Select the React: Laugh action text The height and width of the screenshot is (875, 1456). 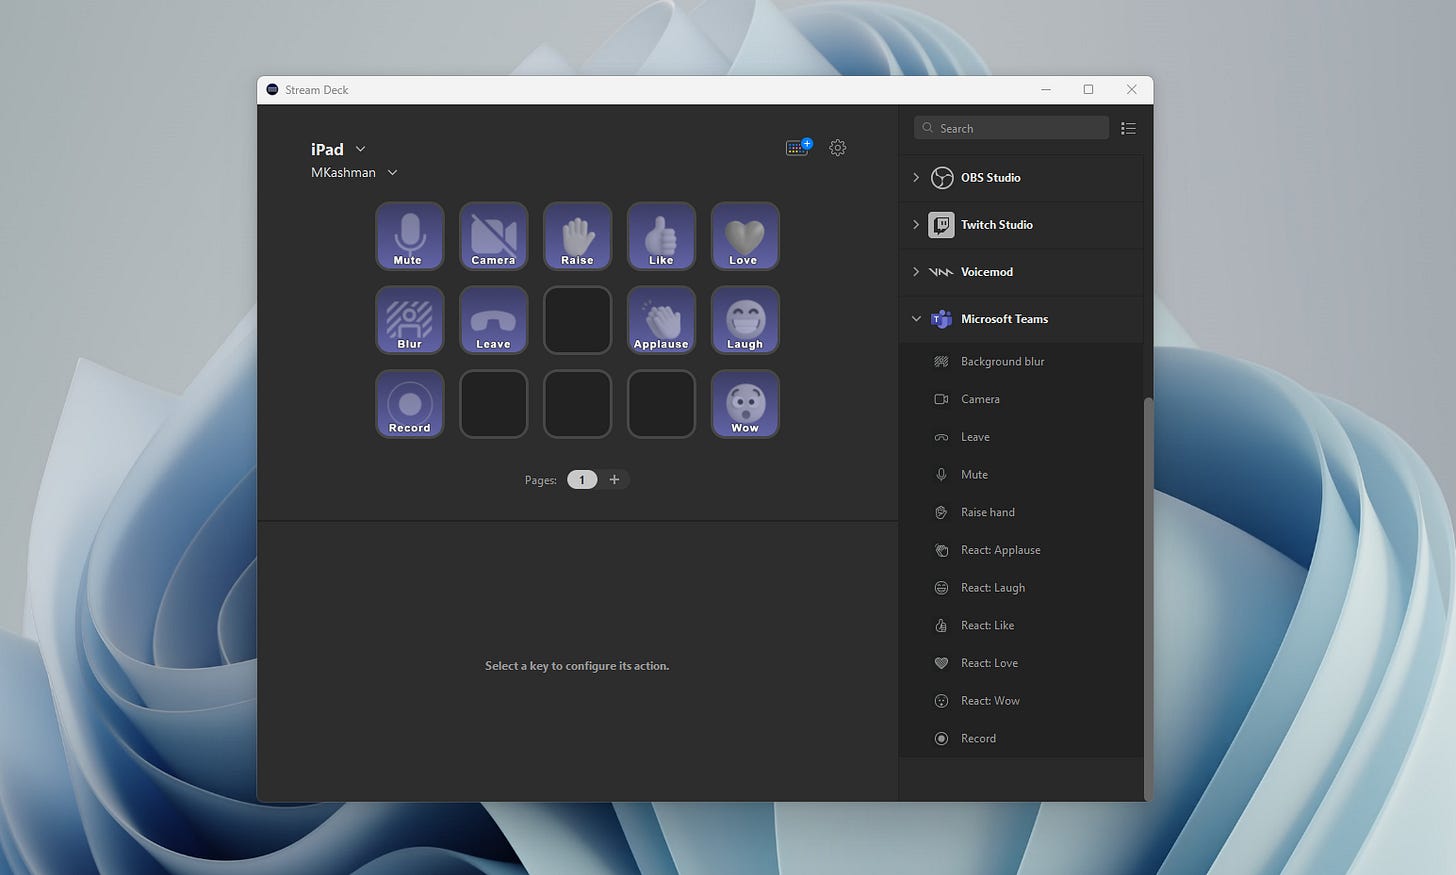point(992,588)
